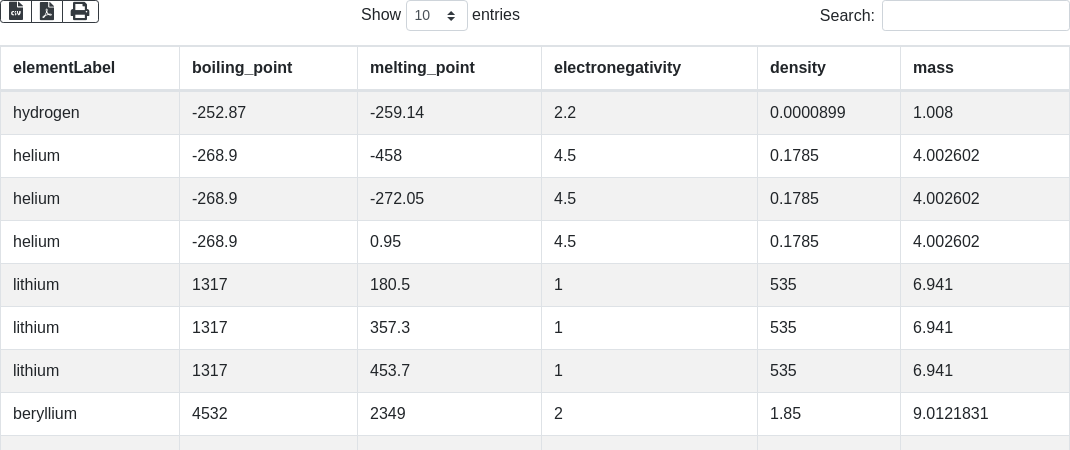Select the hydrogen row label
Viewport: 1070px width, 450px height.
tap(46, 113)
